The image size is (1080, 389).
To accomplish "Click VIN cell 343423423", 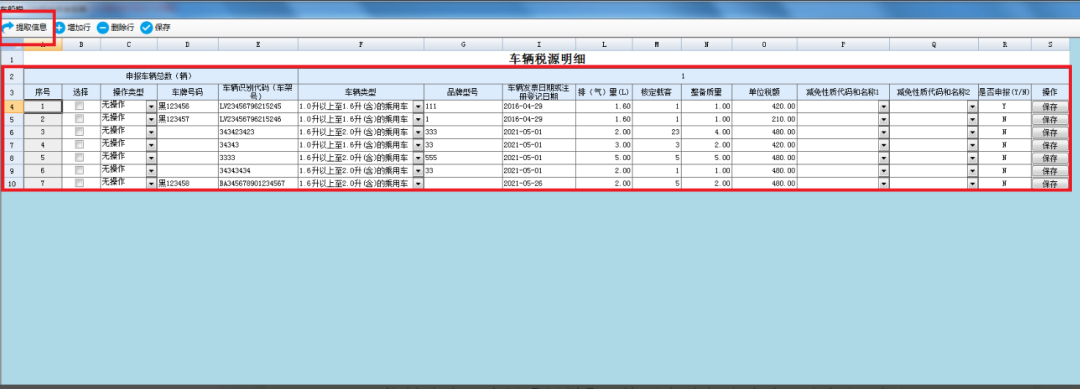I will pyautogui.click(x=258, y=132).
